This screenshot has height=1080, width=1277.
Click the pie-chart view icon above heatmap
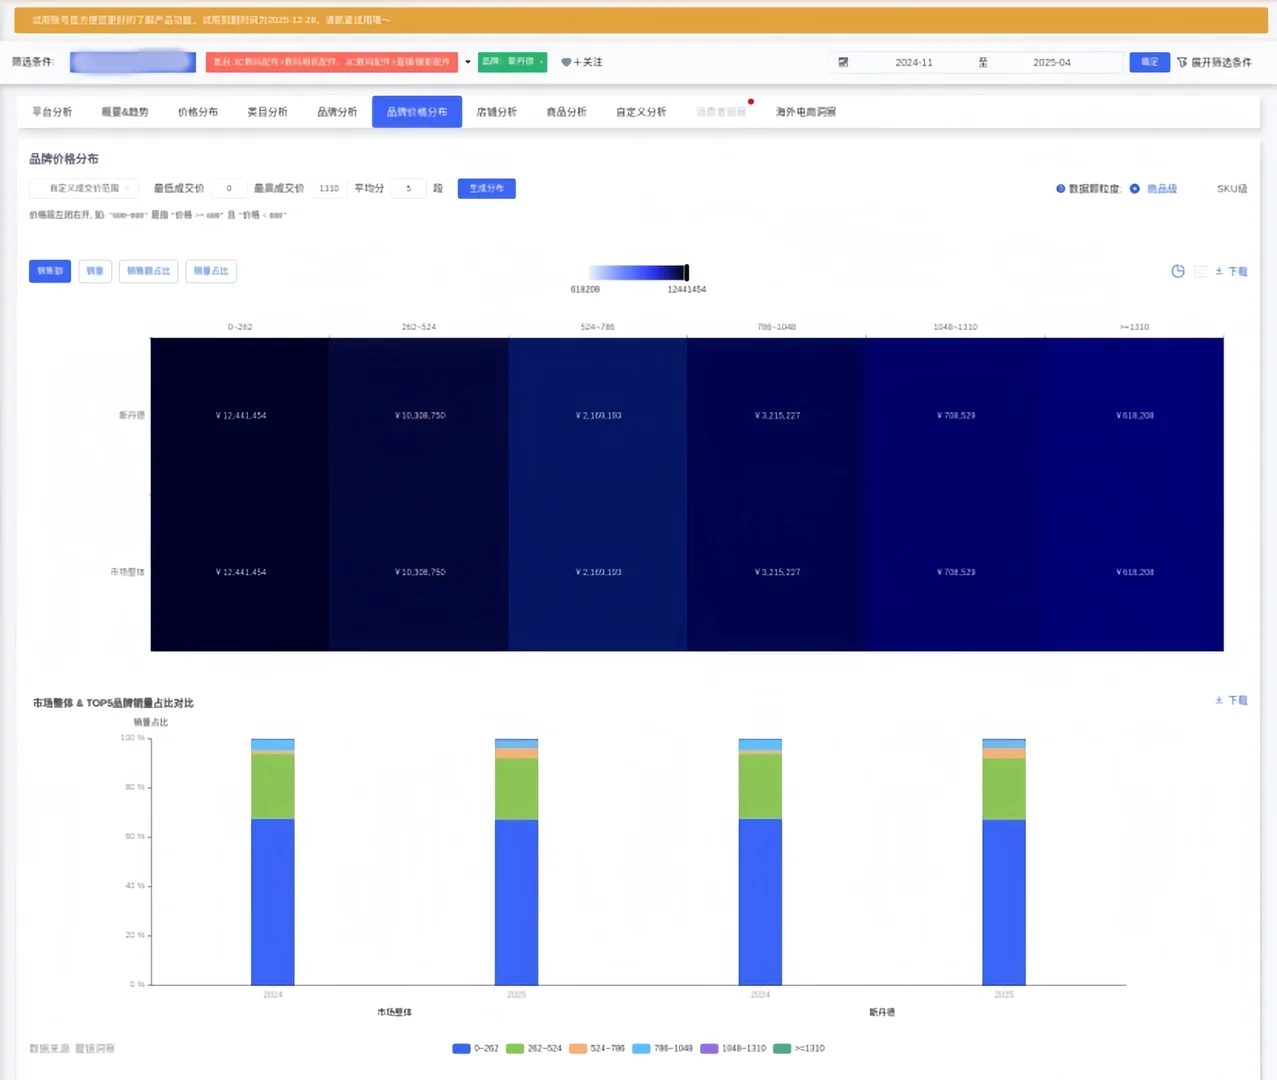click(1178, 271)
